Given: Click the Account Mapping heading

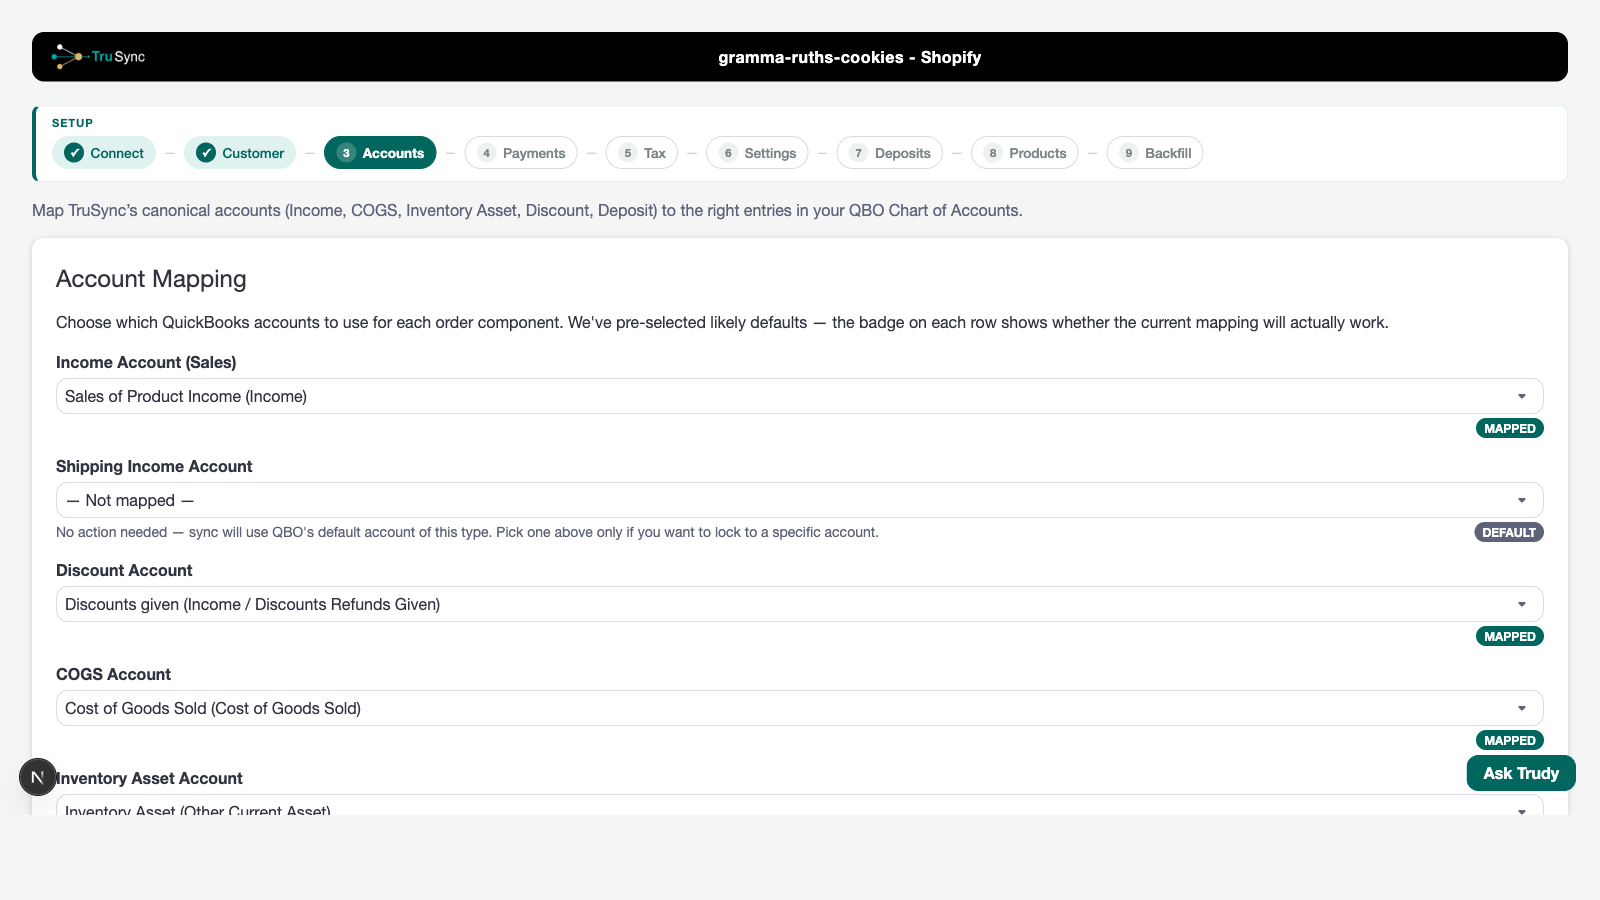Looking at the screenshot, I should pyautogui.click(x=151, y=279).
